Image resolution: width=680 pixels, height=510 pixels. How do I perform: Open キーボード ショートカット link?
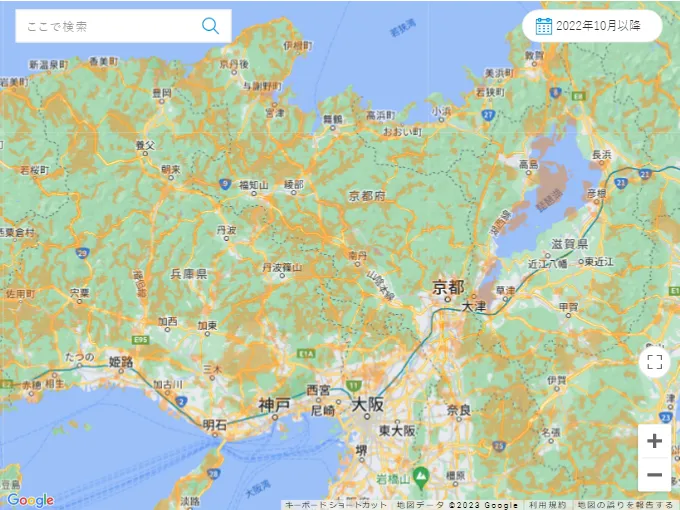336,505
